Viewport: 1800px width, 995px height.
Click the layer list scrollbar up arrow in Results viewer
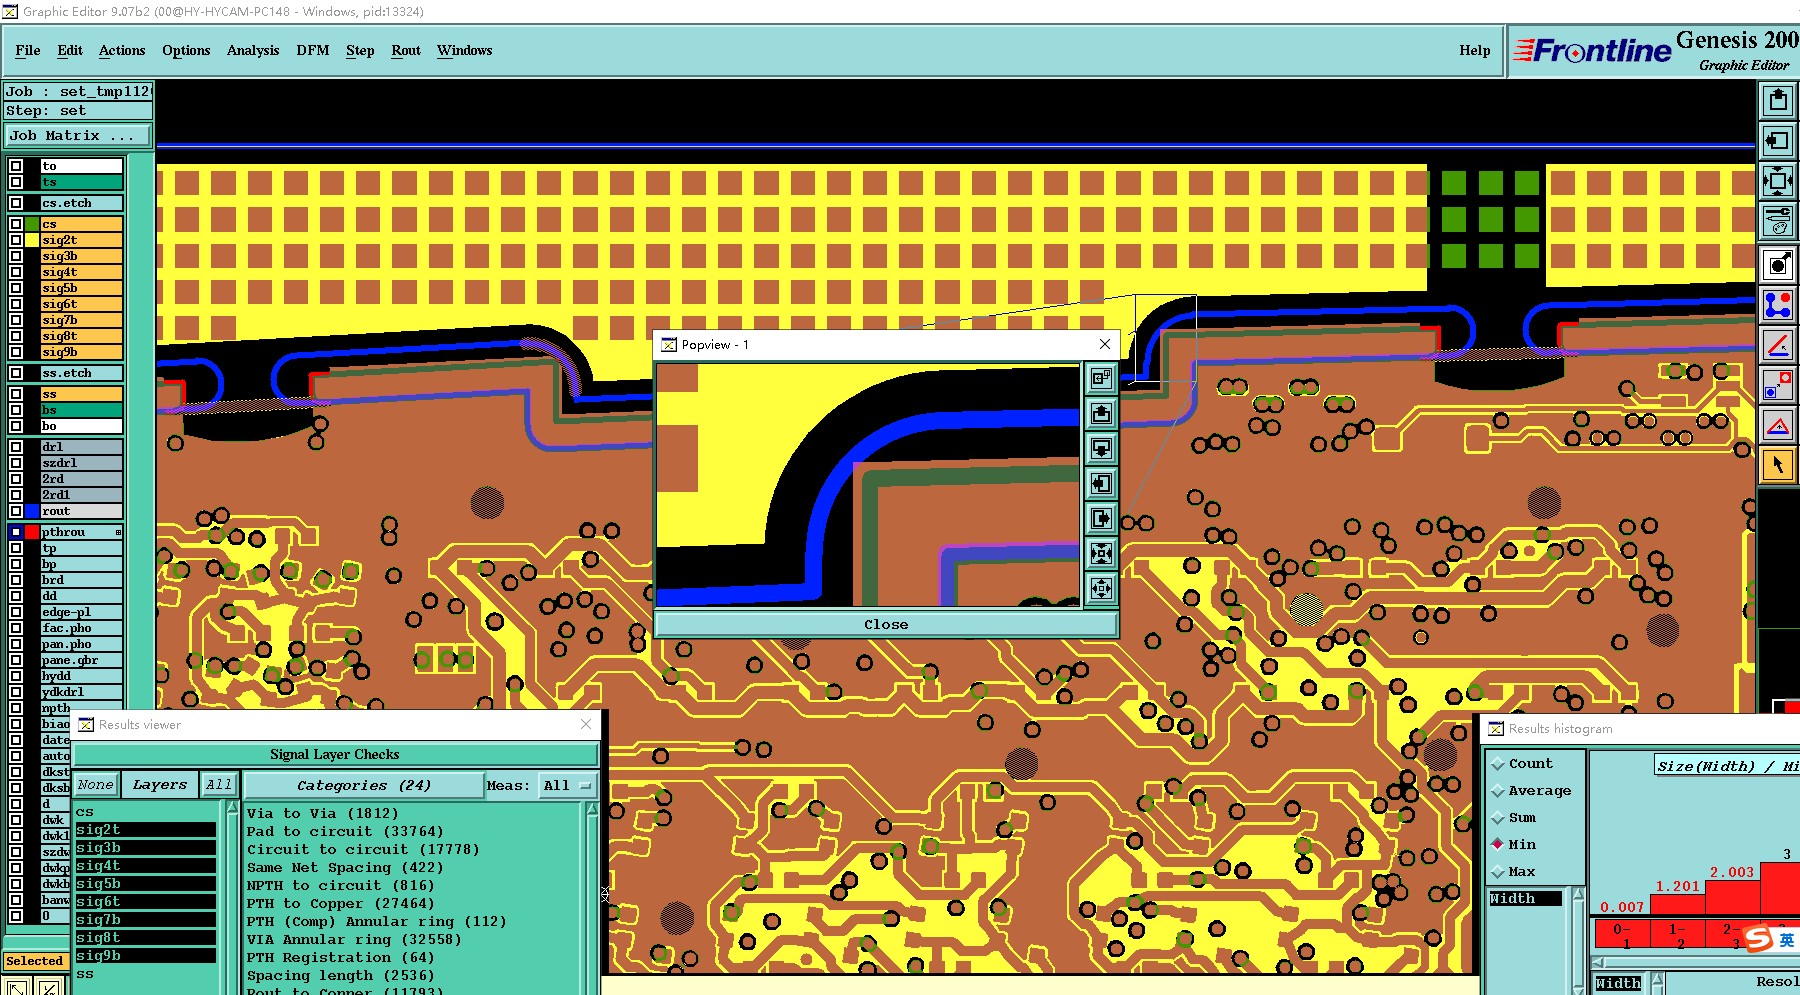point(232,808)
